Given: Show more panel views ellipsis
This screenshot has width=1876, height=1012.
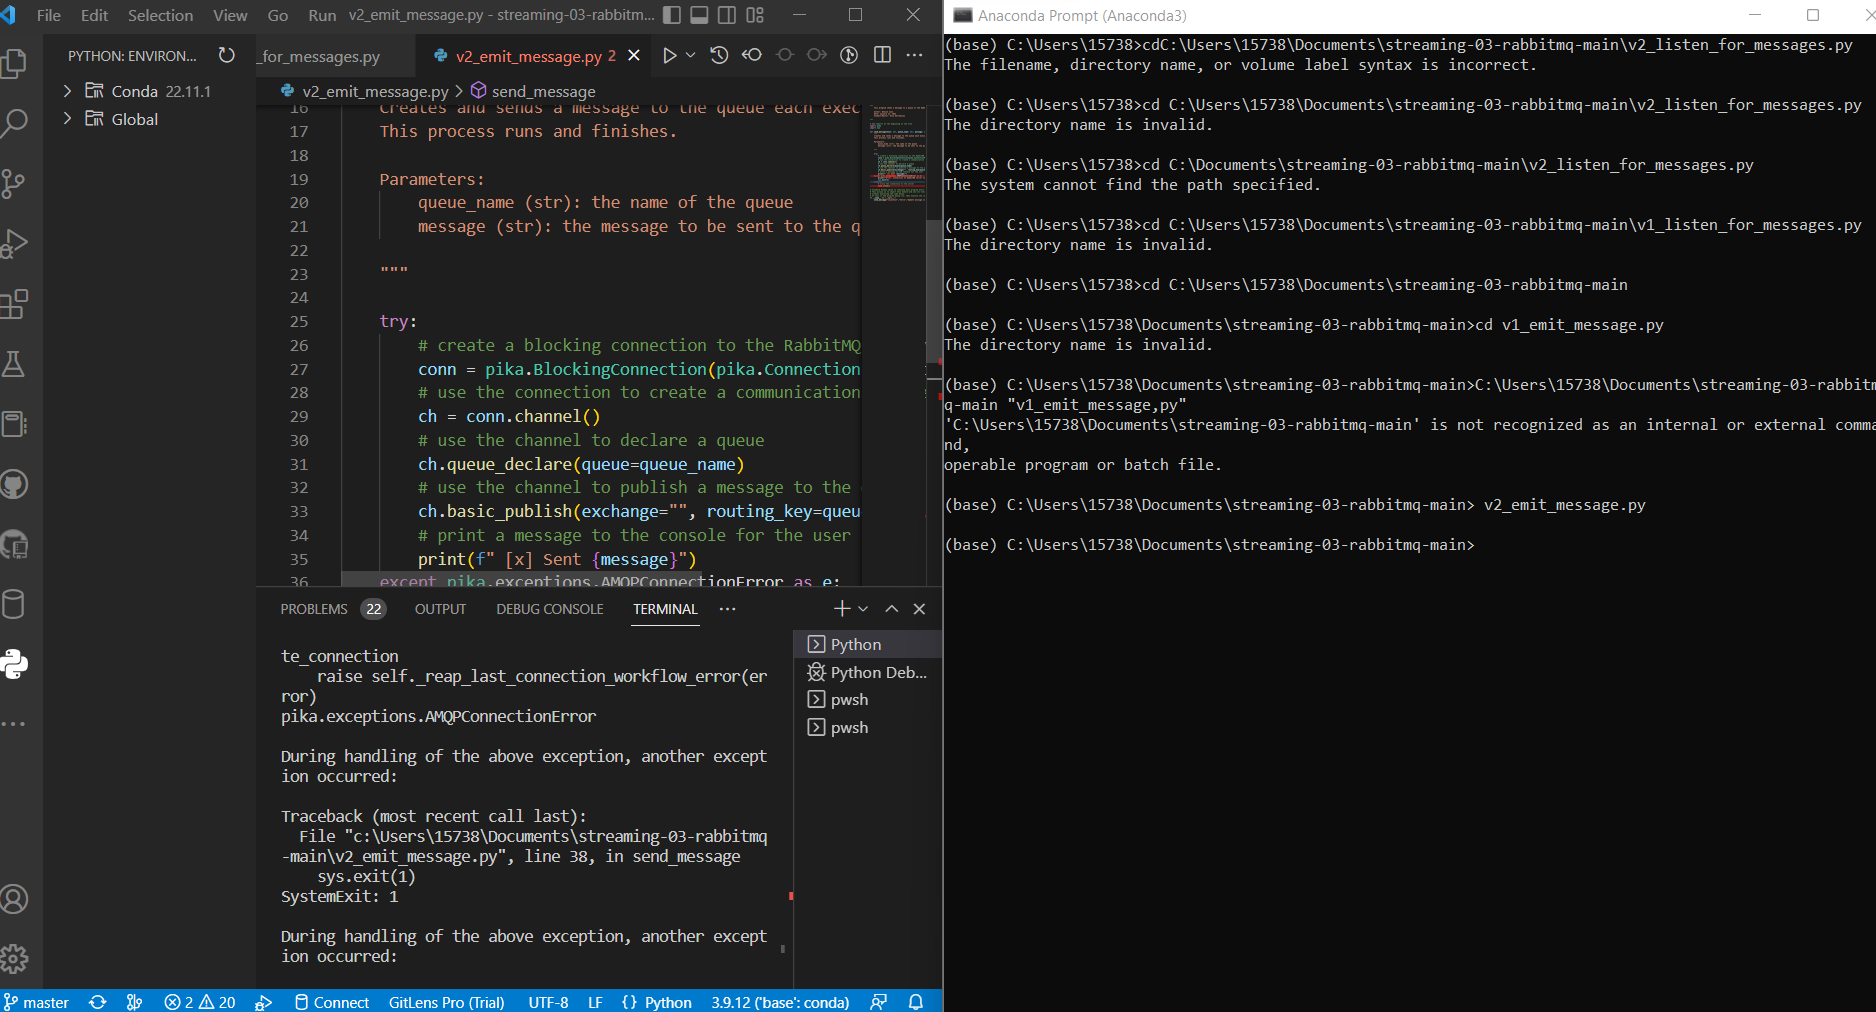Looking at the screenshot, I should coord(727,609).
